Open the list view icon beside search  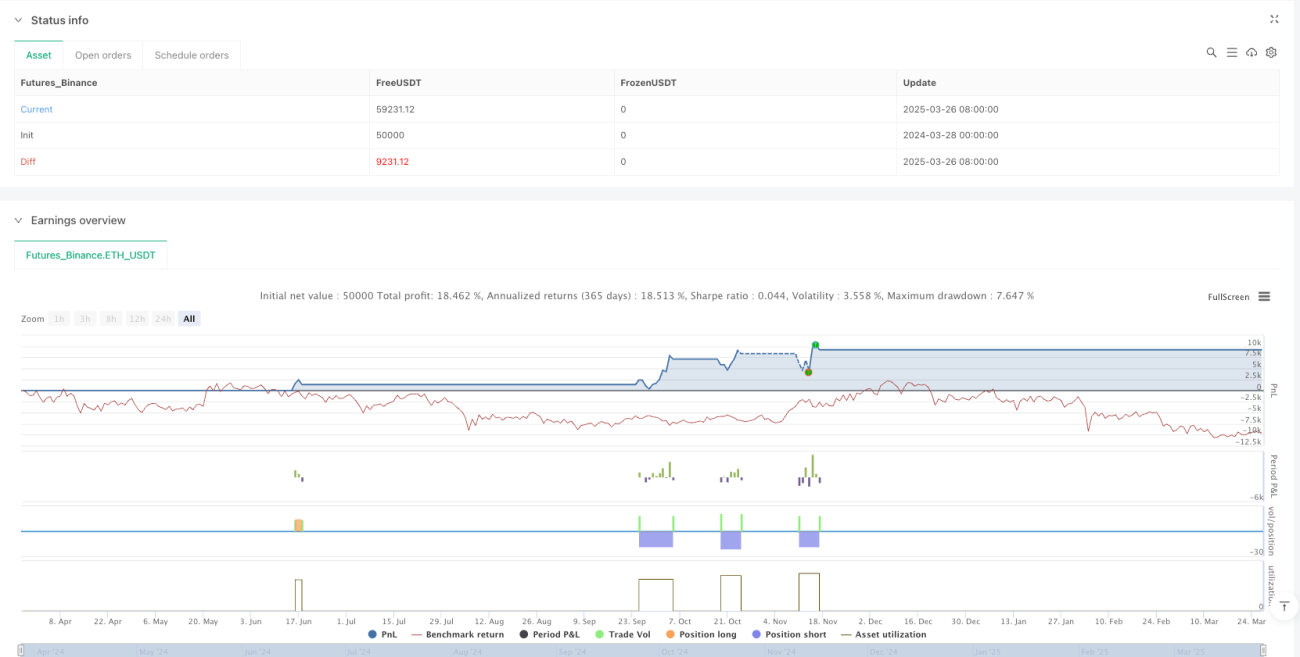(x=1232, y=52)
